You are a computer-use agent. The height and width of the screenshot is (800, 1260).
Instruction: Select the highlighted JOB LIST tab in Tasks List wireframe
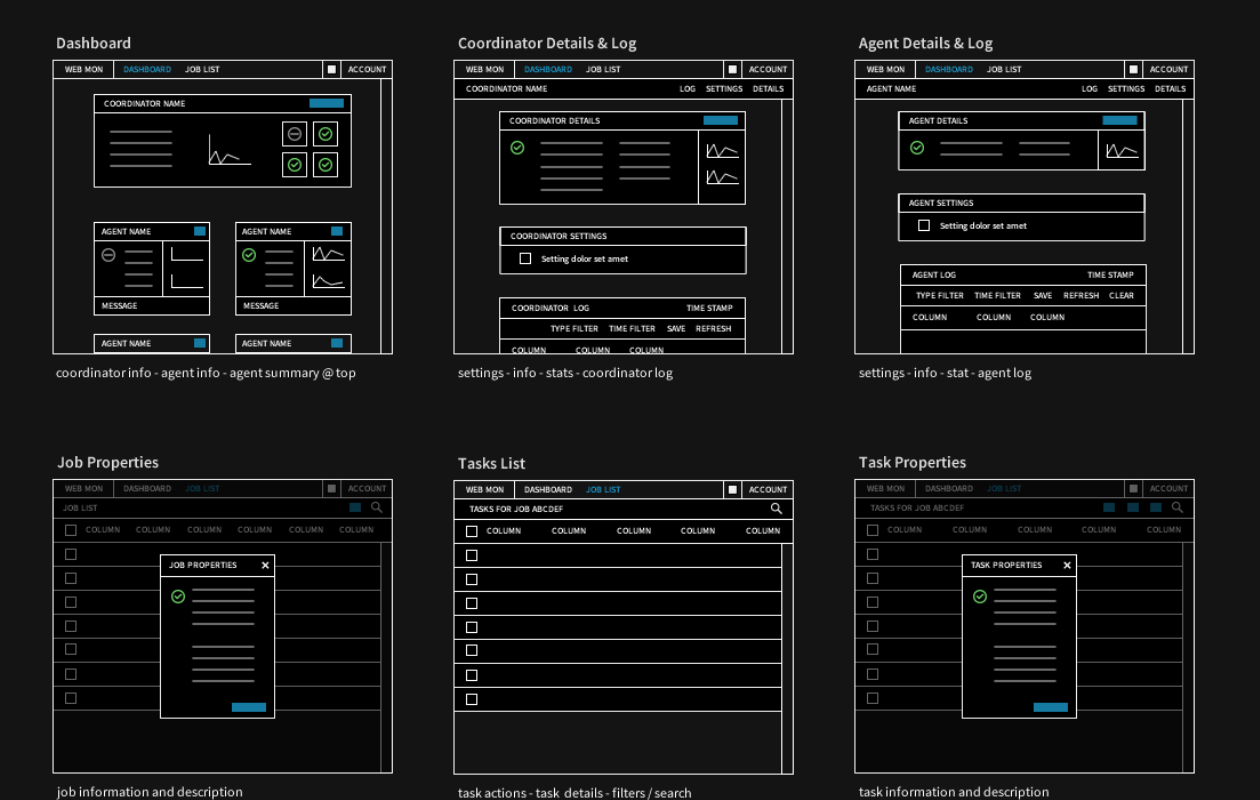603,490
